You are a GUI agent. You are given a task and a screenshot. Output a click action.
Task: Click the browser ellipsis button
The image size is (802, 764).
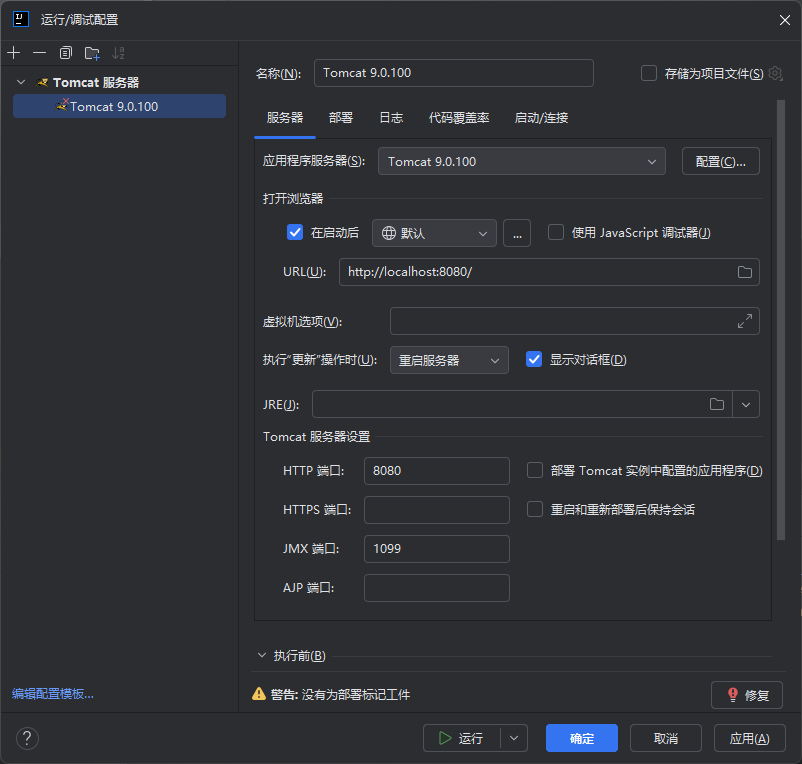point(517,233)
